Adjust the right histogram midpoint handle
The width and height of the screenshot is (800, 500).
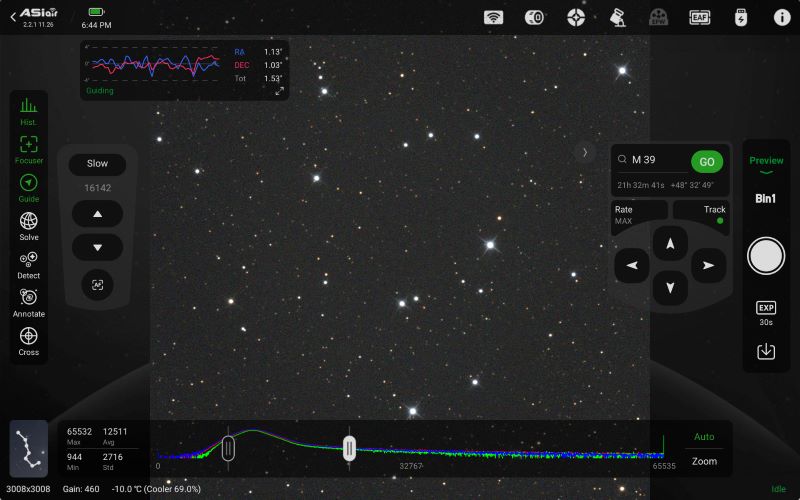tap(349, 448)
